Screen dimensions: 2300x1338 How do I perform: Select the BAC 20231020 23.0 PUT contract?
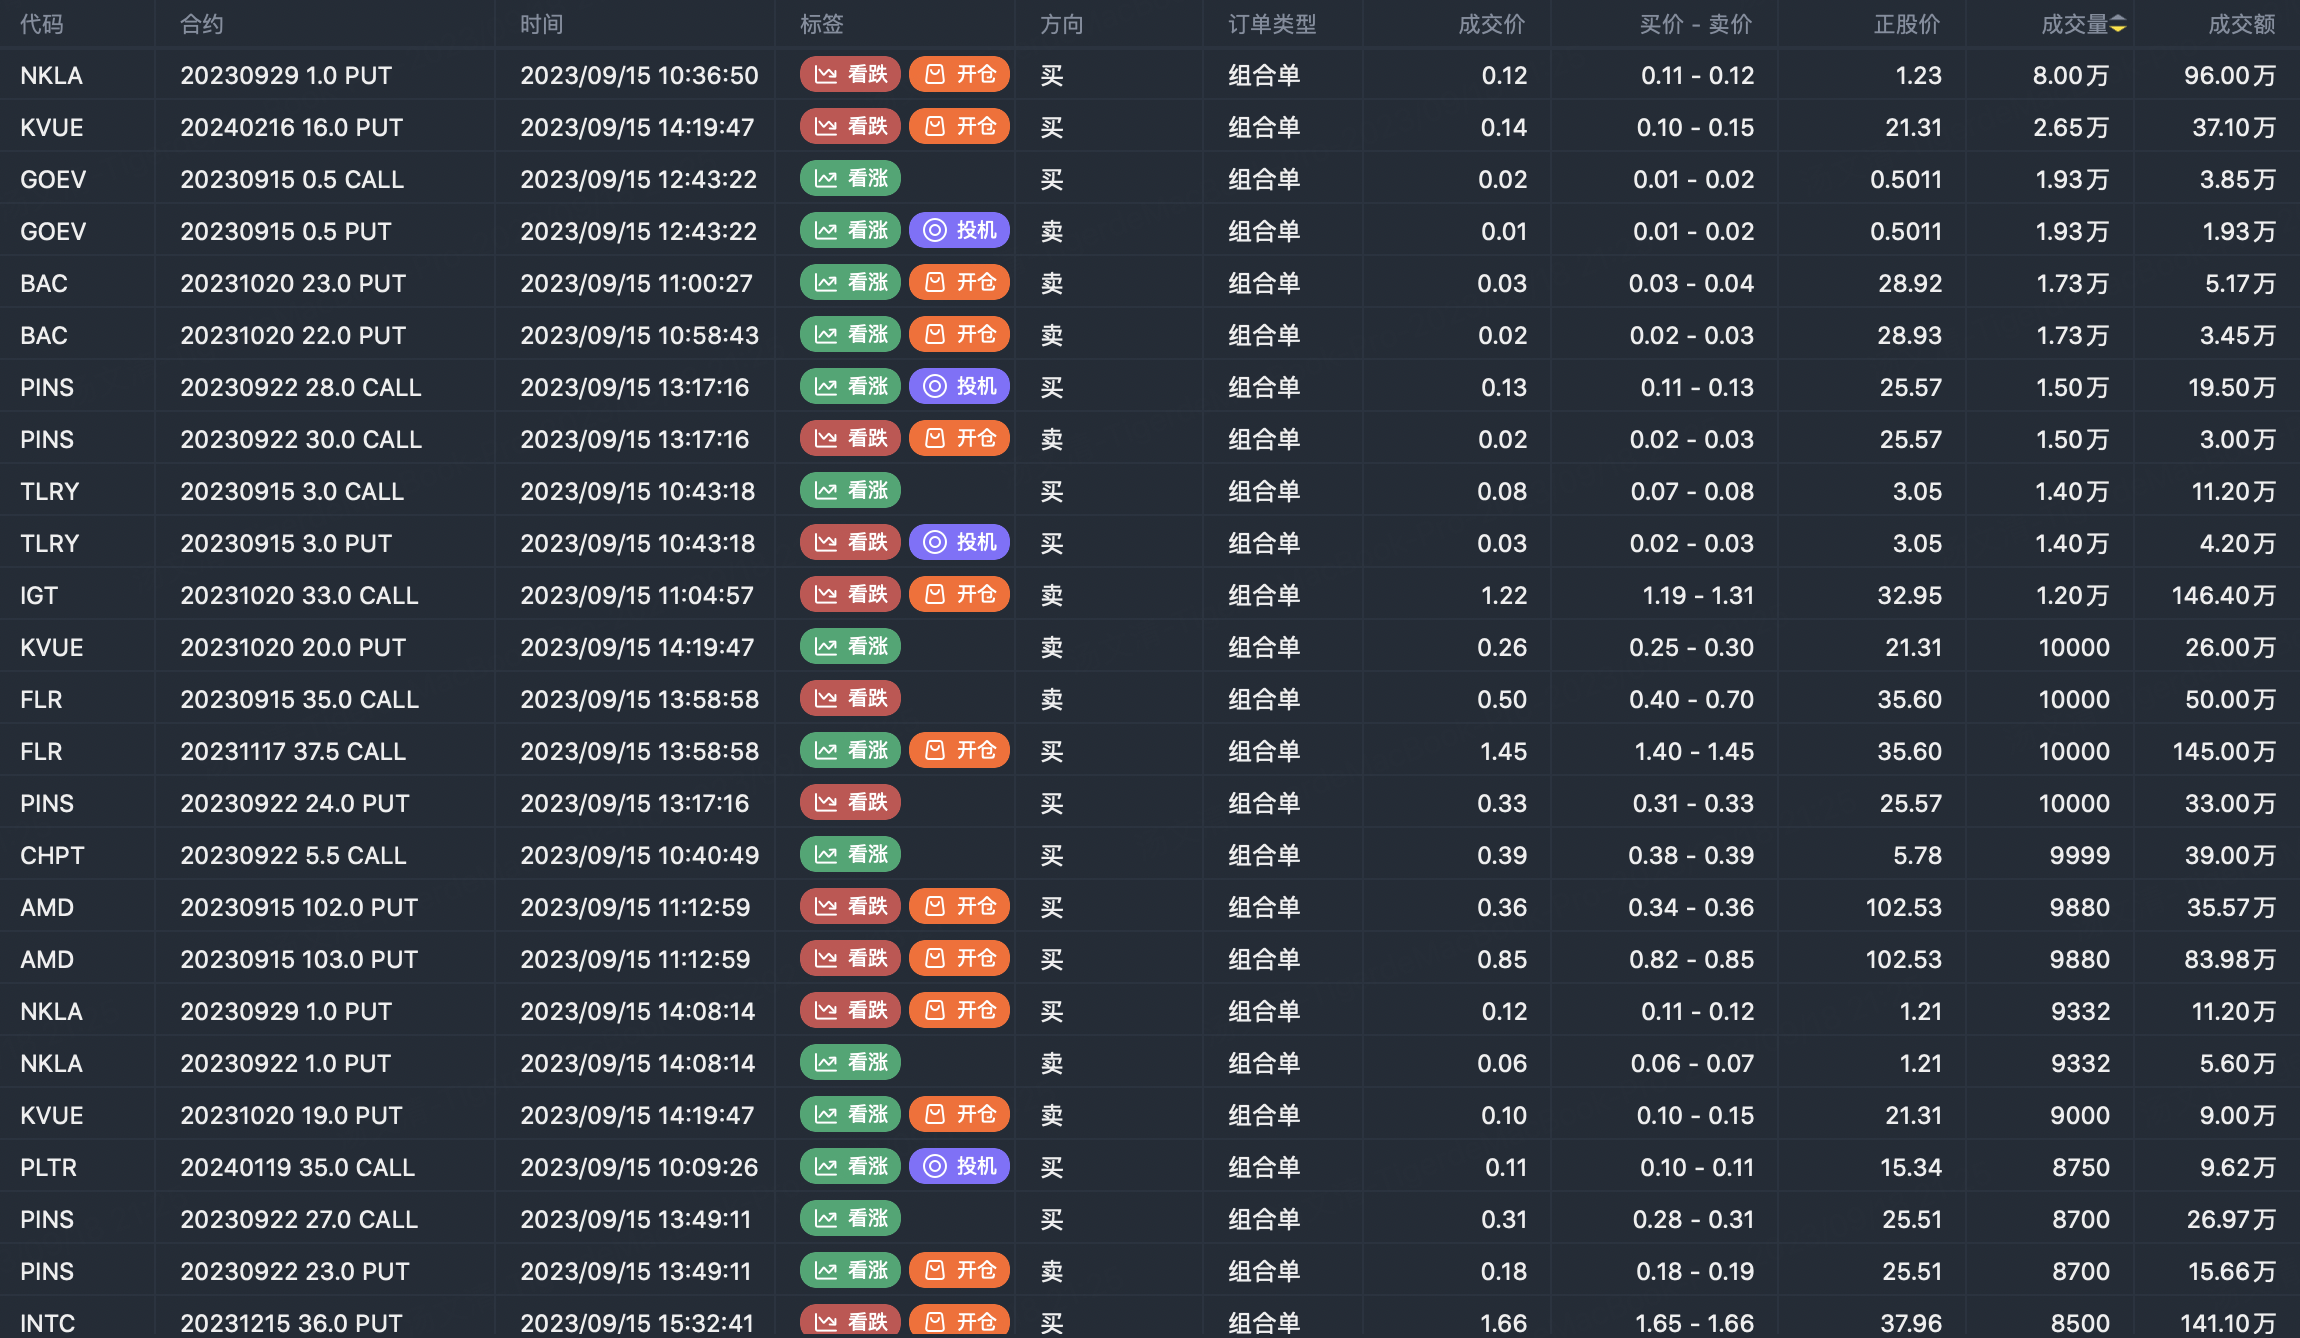tap(293, 283)
